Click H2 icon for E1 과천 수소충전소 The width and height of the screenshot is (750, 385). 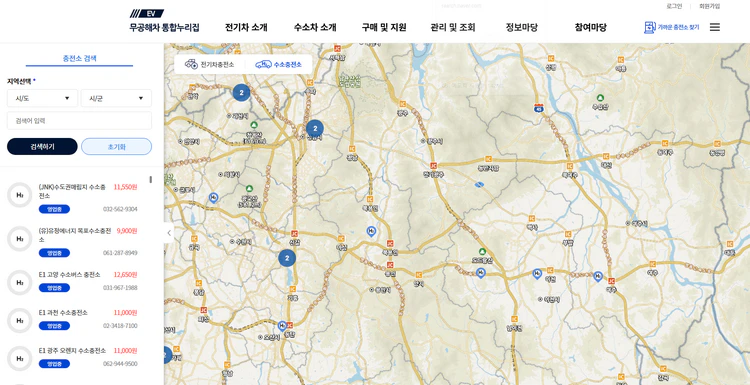click(20, 320)
